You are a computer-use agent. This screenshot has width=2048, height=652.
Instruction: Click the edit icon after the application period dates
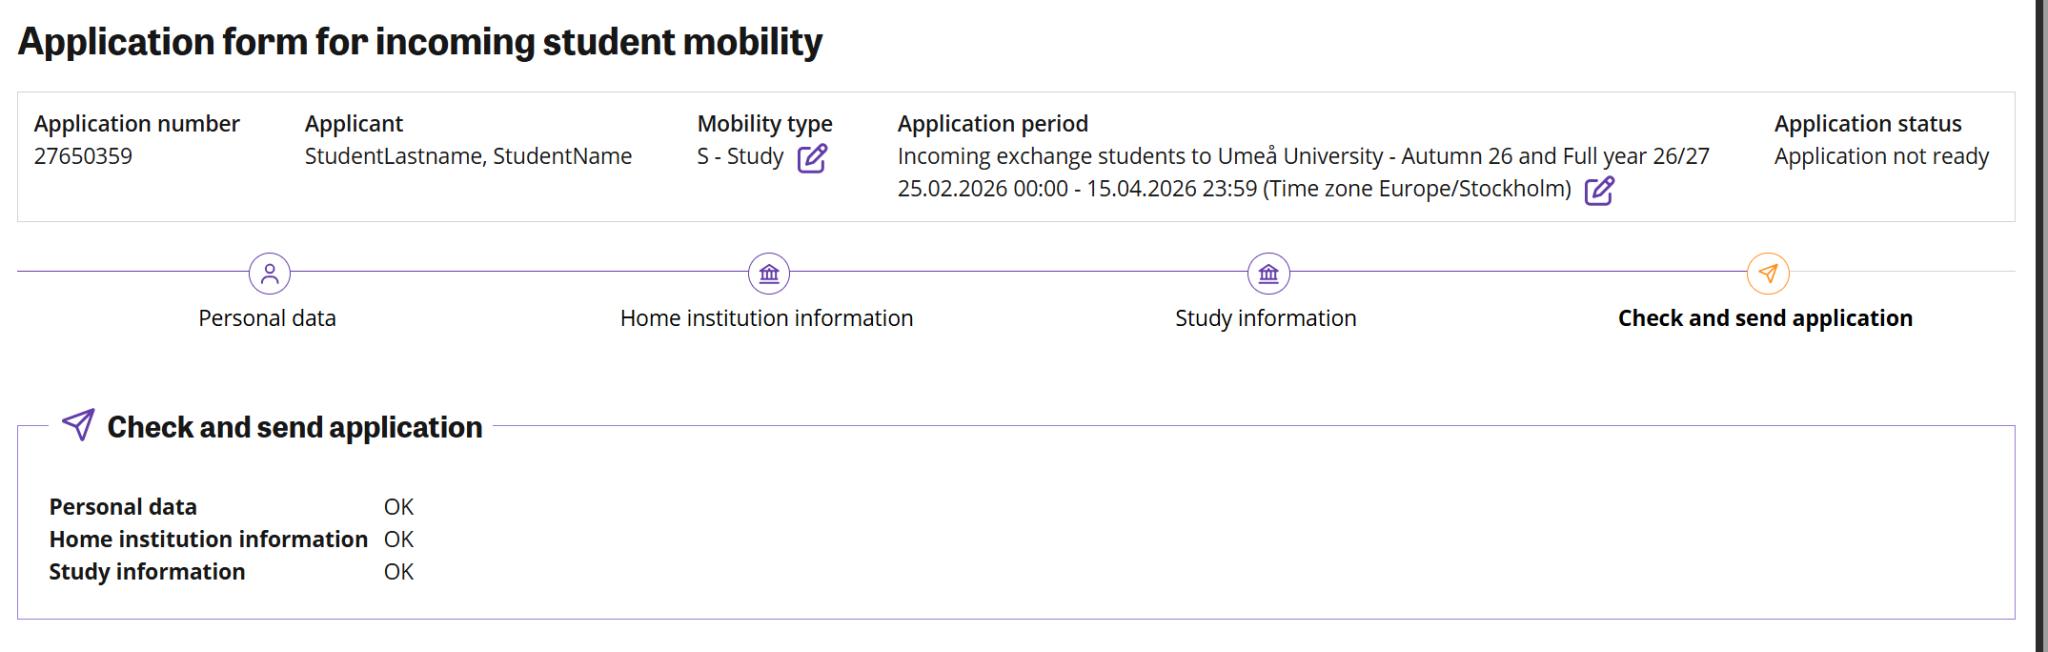point(1599,190)
